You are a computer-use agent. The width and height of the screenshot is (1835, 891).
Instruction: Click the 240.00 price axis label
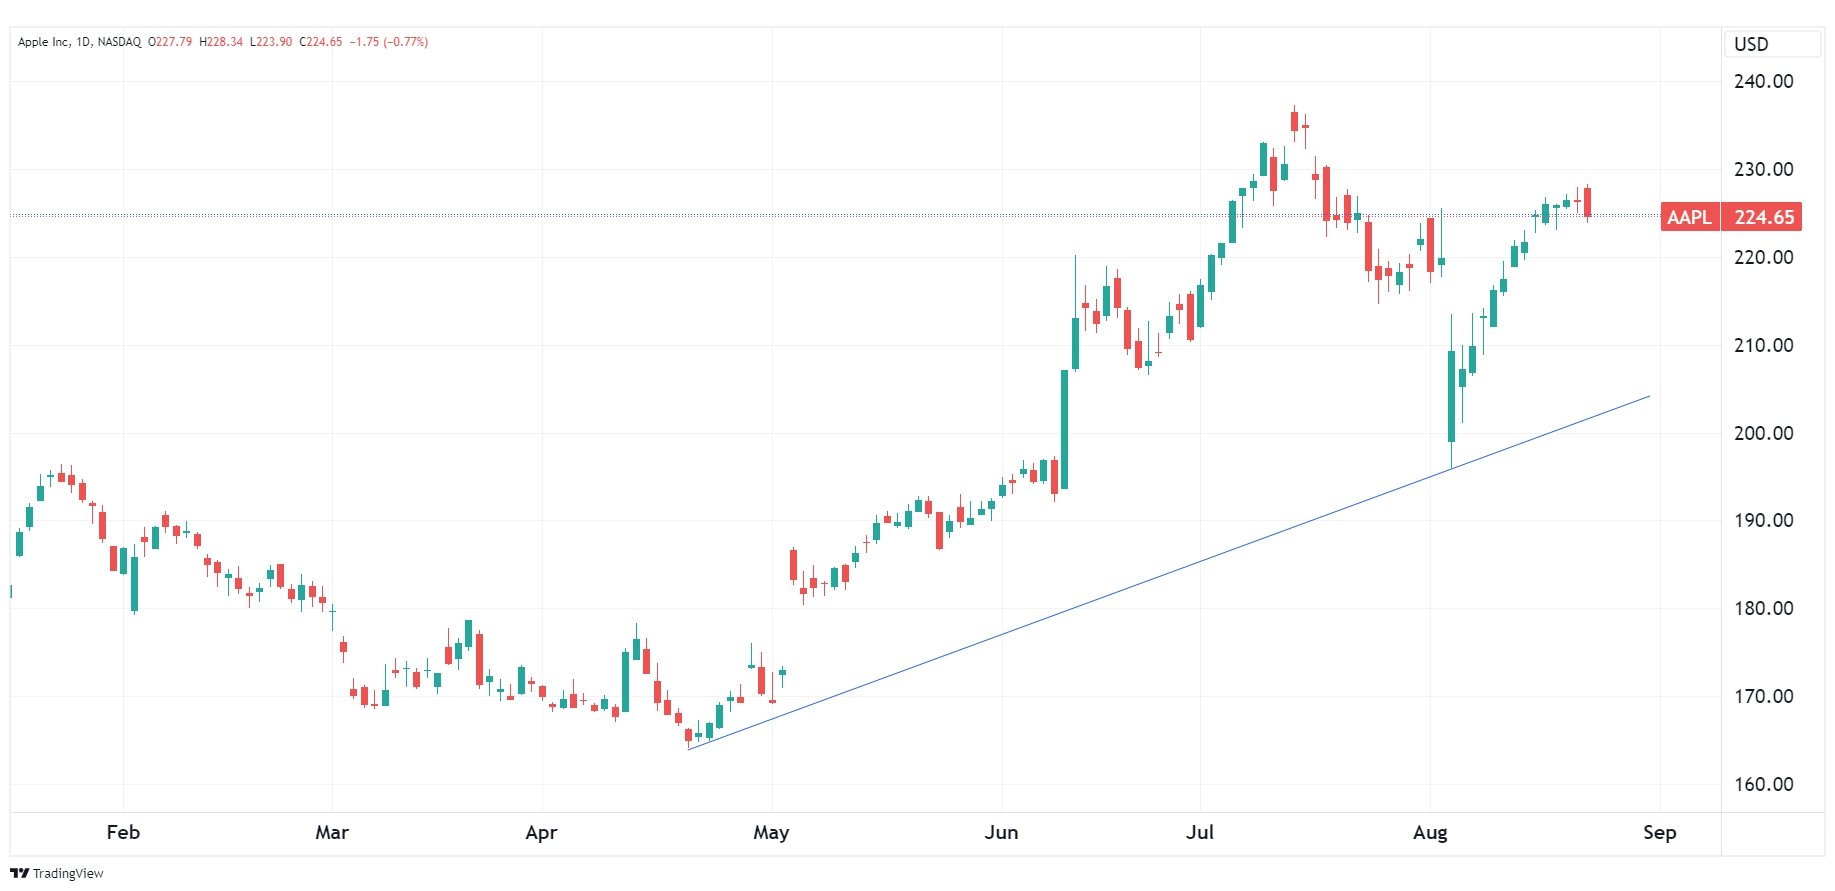click(x=1763, y=81)
